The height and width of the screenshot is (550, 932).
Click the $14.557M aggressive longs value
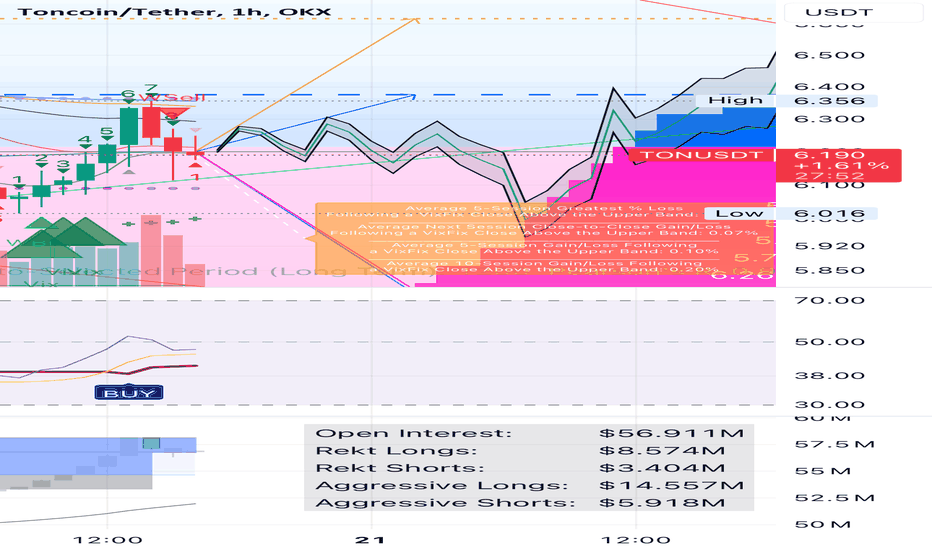point(672,486)
